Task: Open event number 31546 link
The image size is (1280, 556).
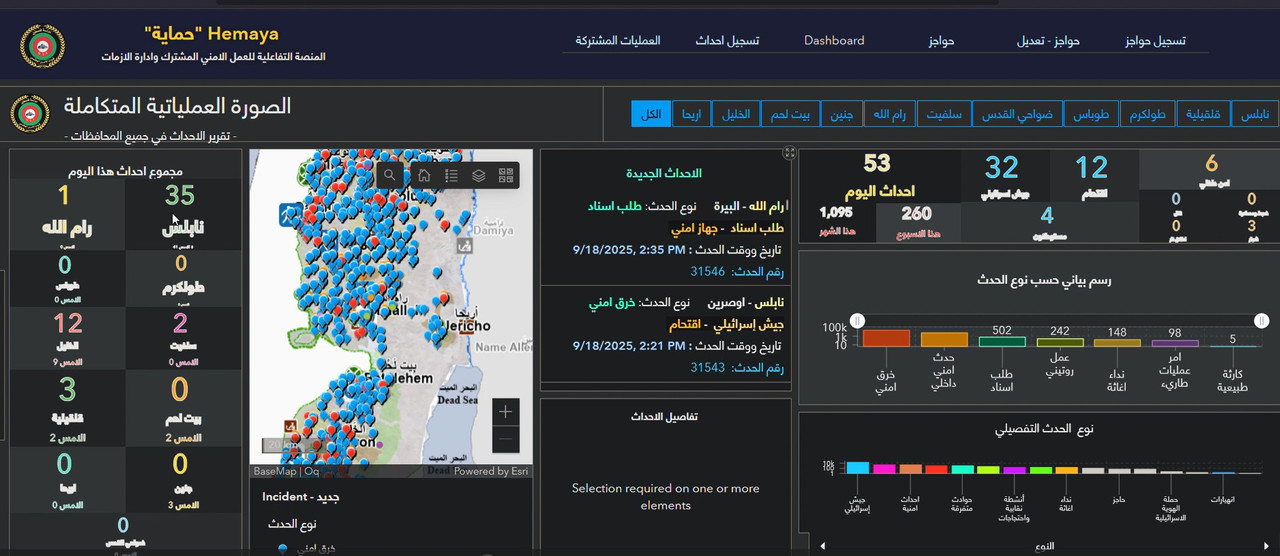Action: pos(707,271)
